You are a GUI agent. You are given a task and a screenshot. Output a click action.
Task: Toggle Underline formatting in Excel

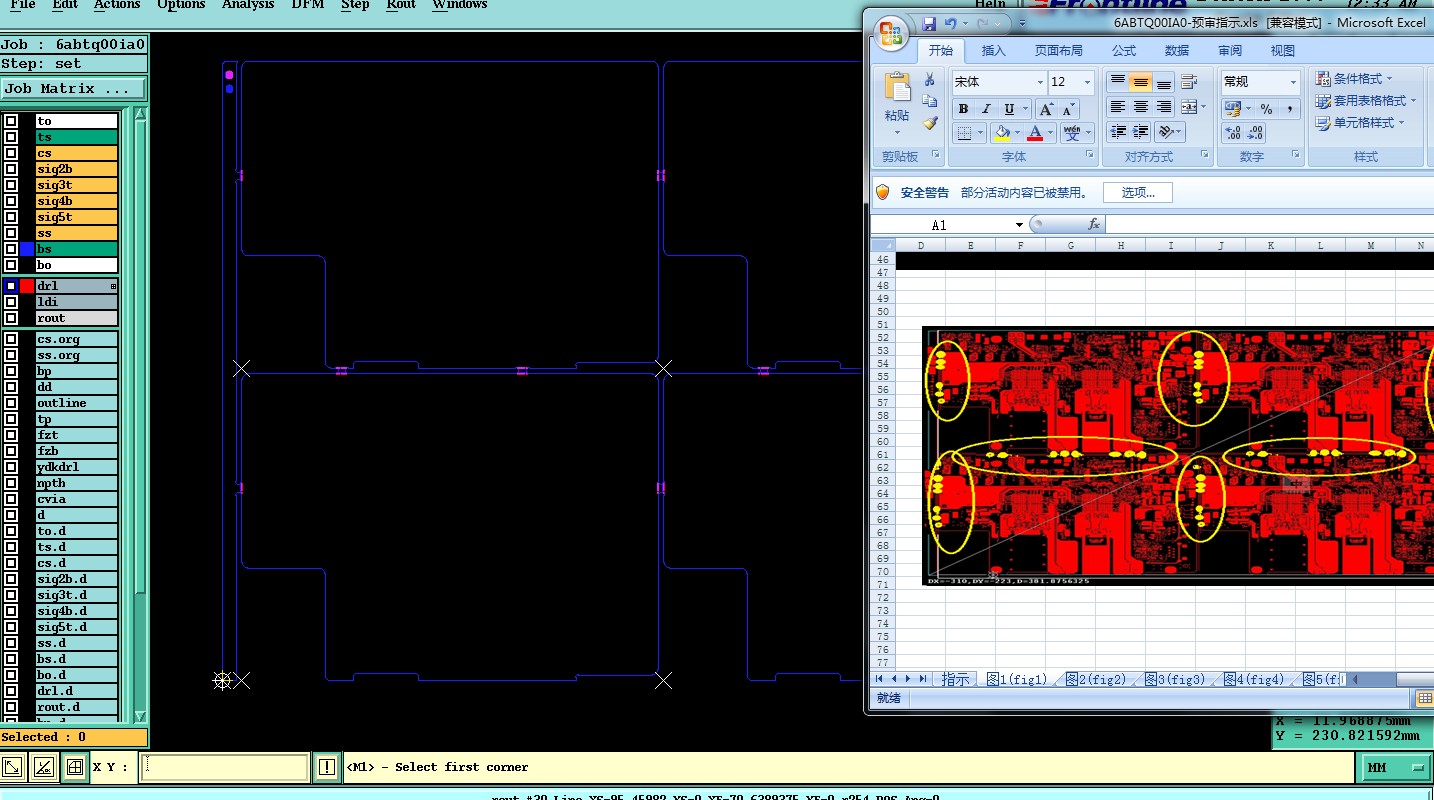point(1009,109)
